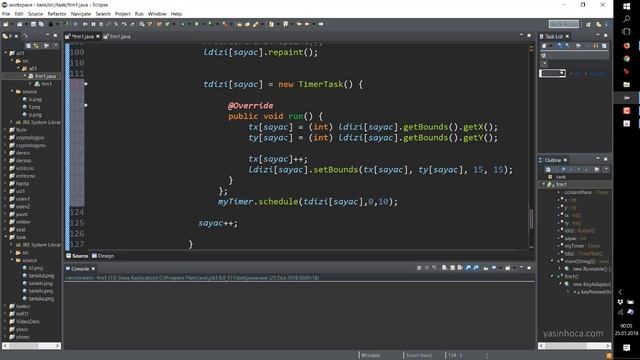Click the New toolbar icon
640x360 pixels.
pyautogui.click(x=6, y=24)
